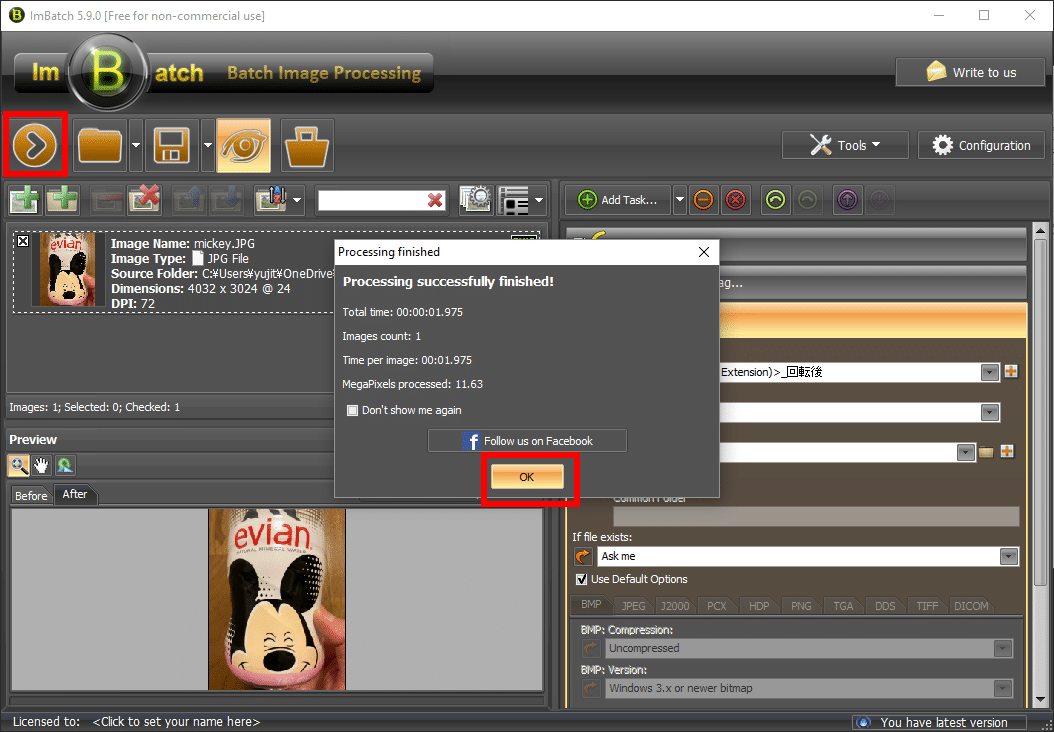Click the image list search field
The width and height of the screenshot is (1054, 732).
[x=371, y=200]
